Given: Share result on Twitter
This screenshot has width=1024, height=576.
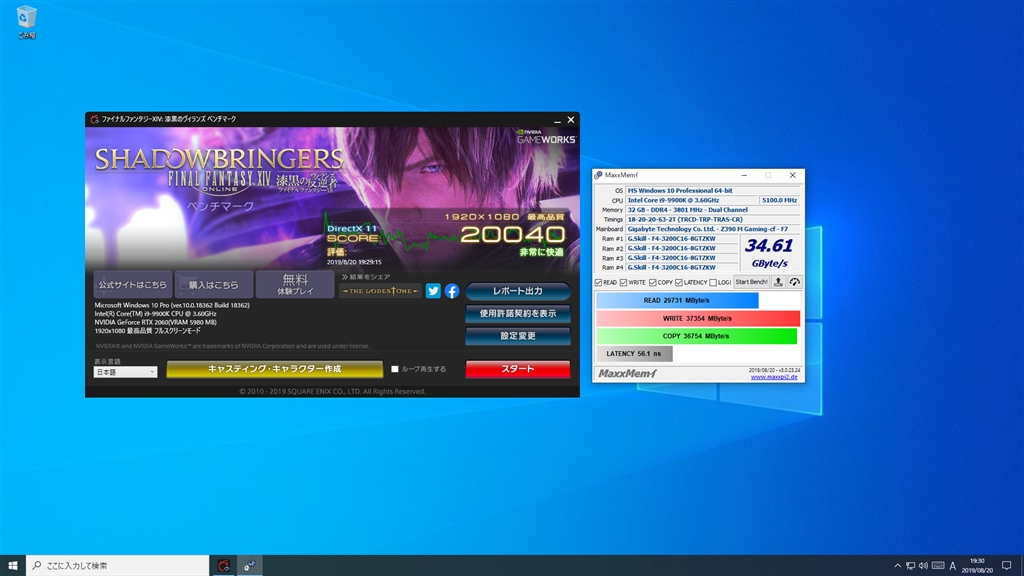Looking at the screenshot, I should pyautogui.click(x=433, y=291).
